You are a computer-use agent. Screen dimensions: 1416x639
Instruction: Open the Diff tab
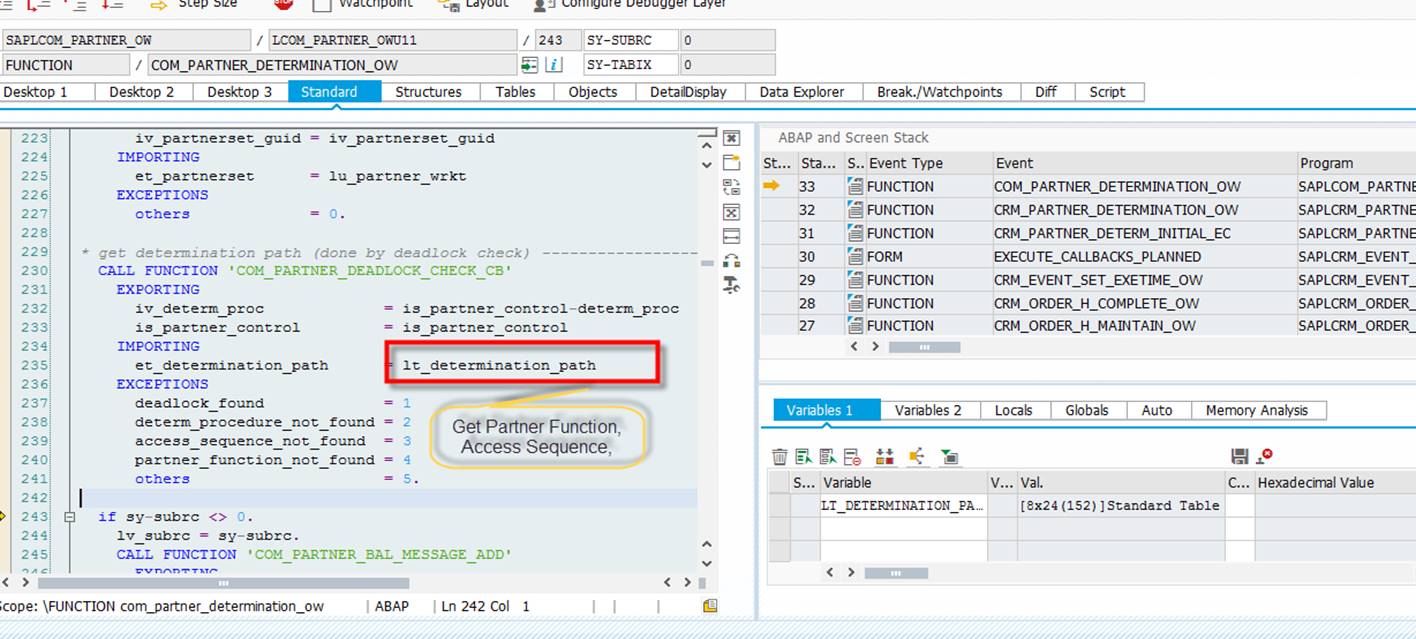point(1046,92)
